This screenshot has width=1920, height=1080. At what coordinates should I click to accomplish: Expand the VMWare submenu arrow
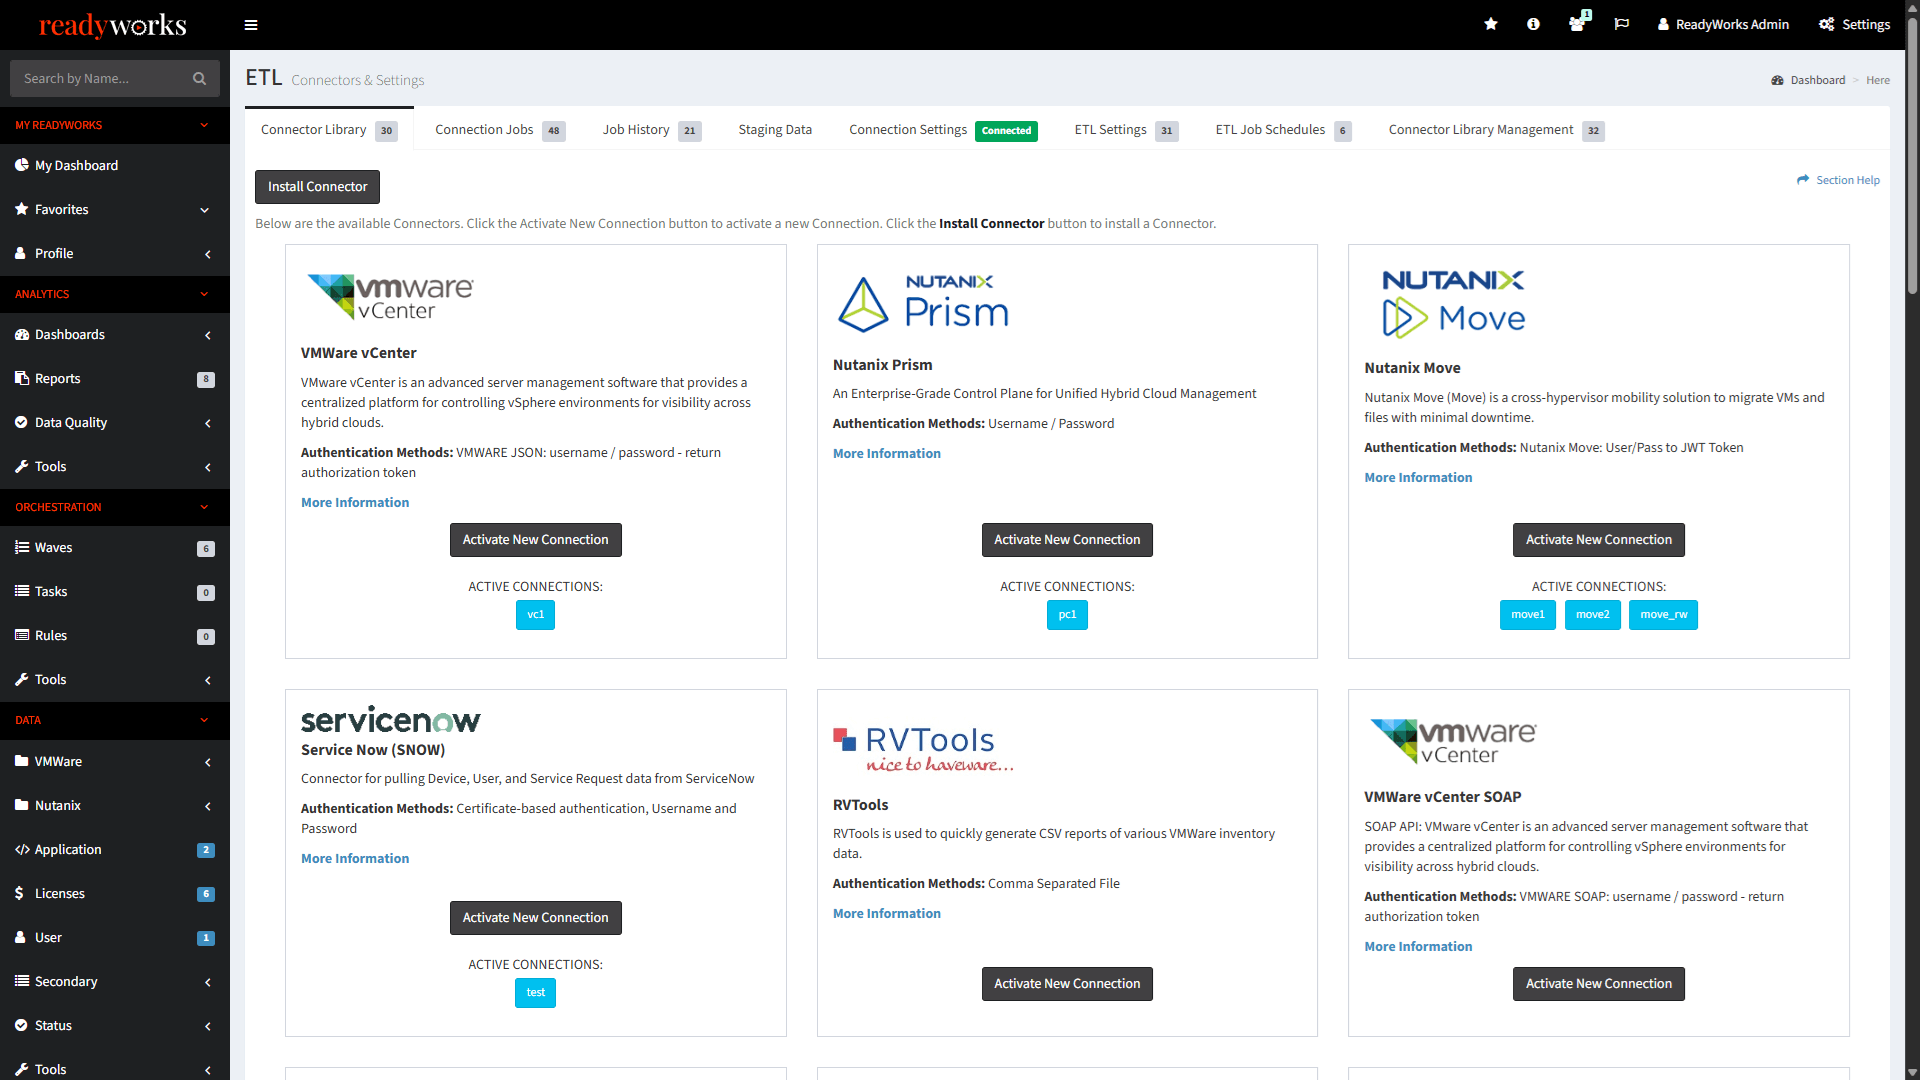207,762
